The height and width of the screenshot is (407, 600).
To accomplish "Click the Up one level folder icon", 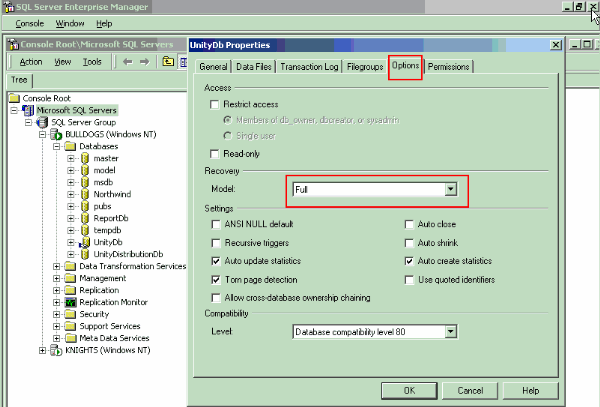I will click(x=168, y=61).
